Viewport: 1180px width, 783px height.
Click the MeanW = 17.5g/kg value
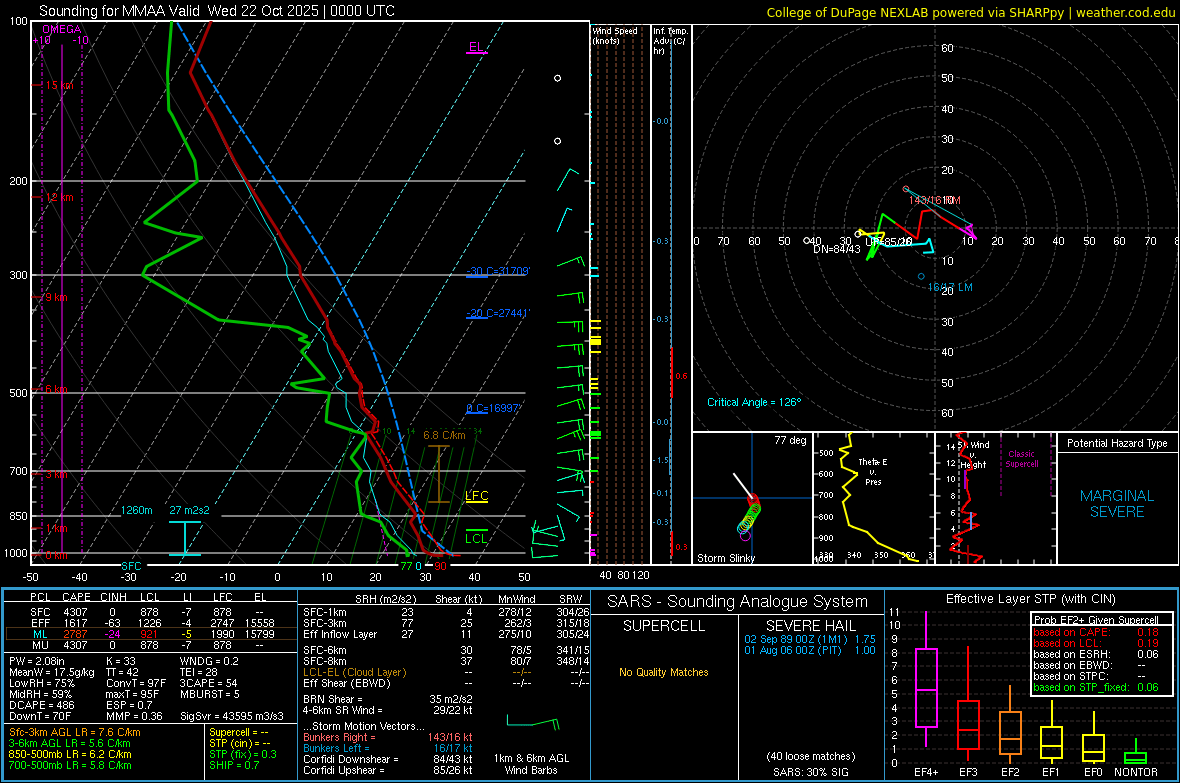52,672
